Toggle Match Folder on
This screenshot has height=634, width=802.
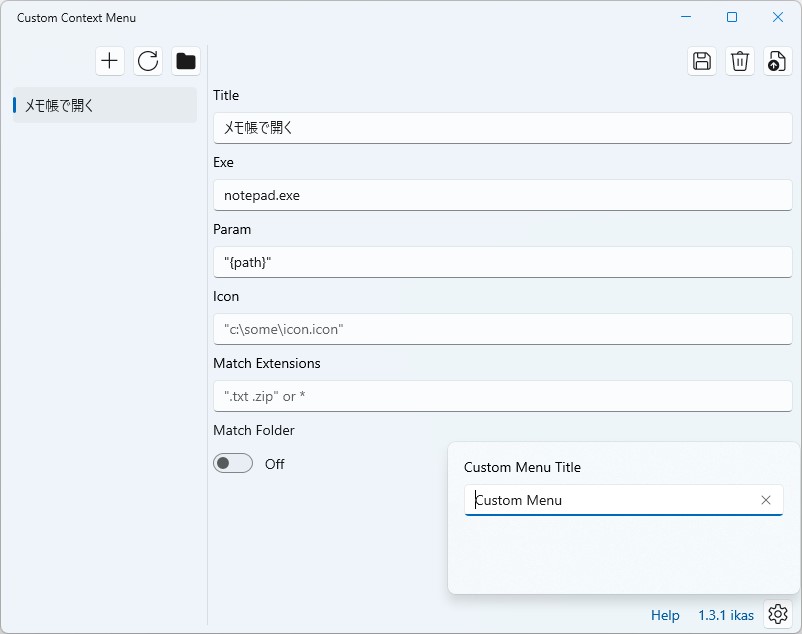click(233, 463)
